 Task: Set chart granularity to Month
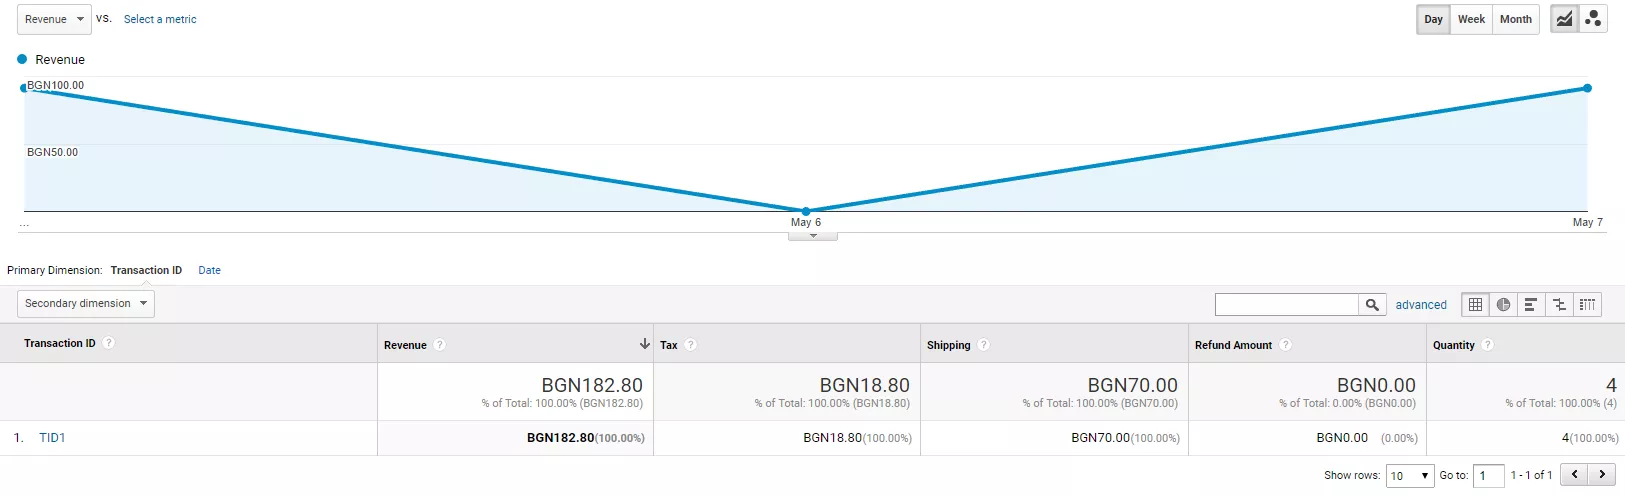coord(1516,19)
